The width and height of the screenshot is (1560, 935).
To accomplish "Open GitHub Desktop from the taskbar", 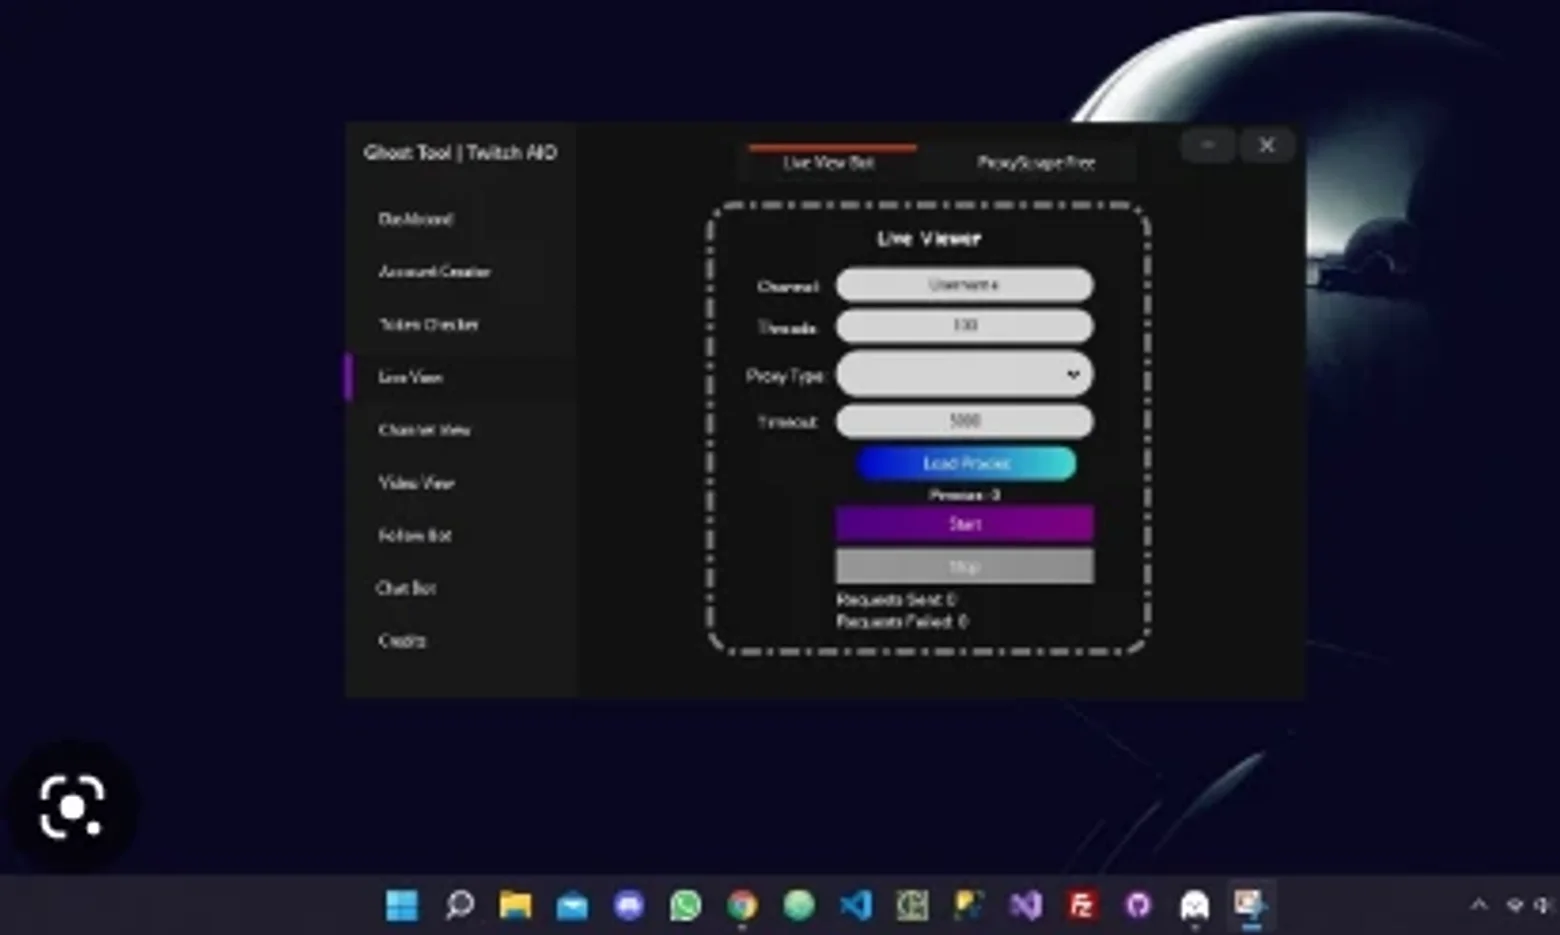I will pos(1138,905).
